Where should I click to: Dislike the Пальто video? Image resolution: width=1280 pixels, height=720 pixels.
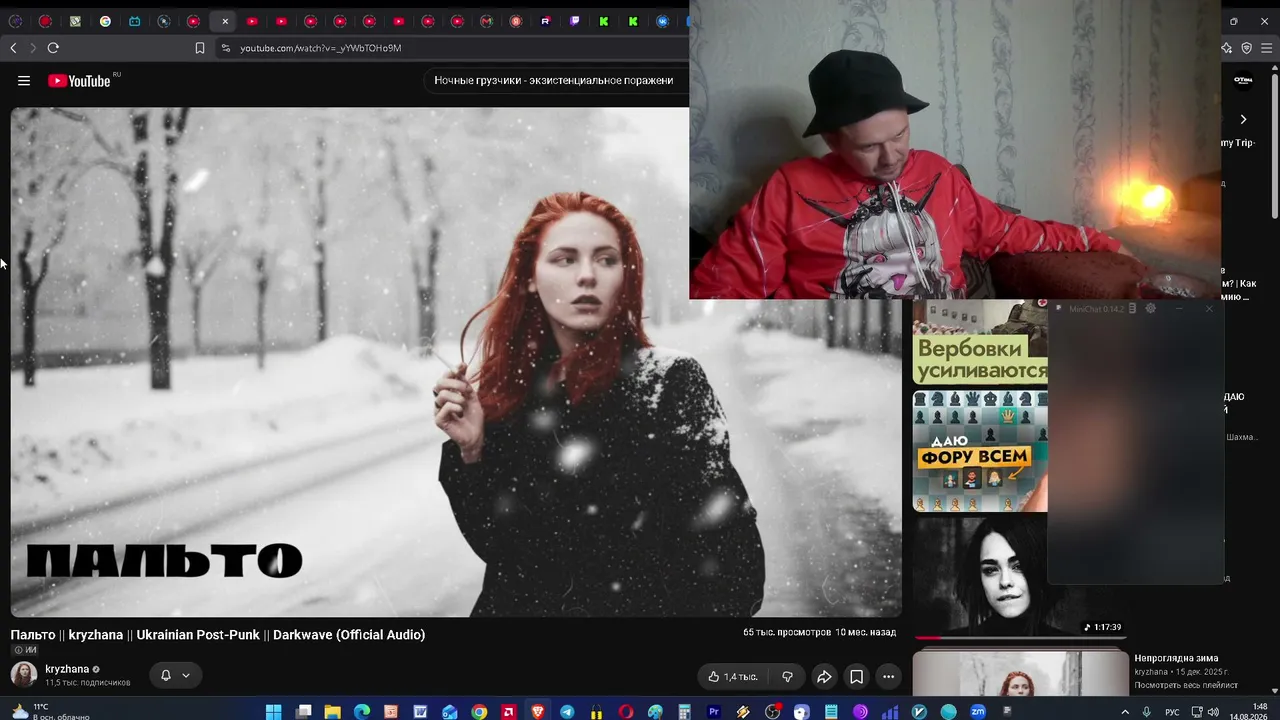(x=787, y=677)
